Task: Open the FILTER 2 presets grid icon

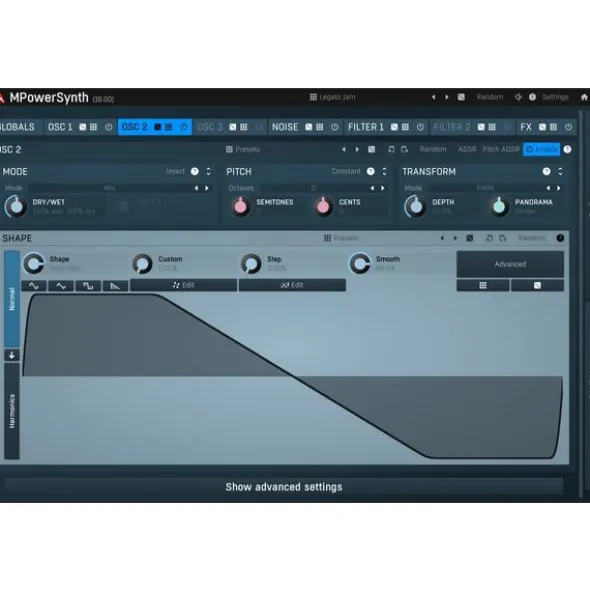Action: click(492, 127)
